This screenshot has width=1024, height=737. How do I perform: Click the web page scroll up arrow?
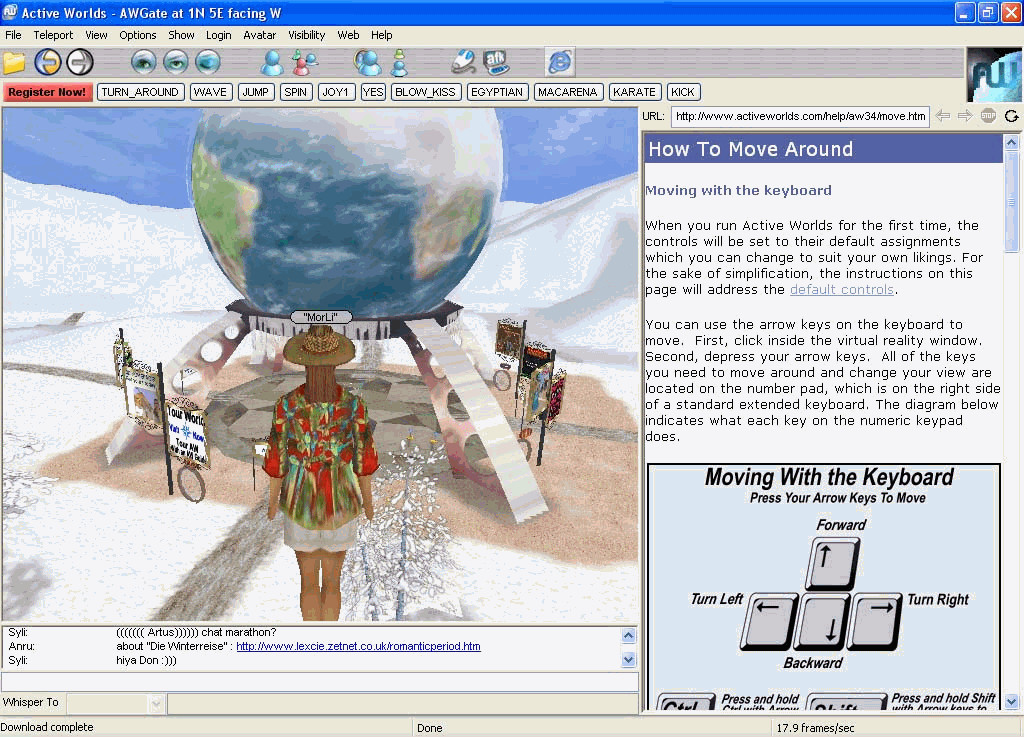coord(1012,142)
